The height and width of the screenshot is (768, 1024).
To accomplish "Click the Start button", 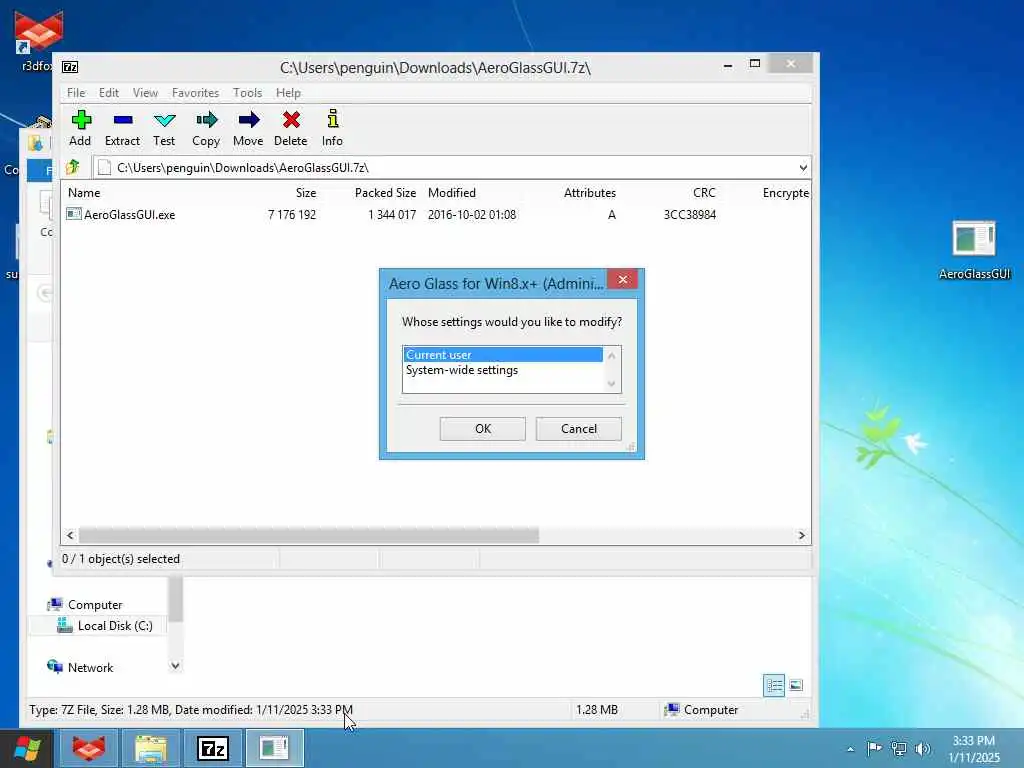I will point(26,748).
